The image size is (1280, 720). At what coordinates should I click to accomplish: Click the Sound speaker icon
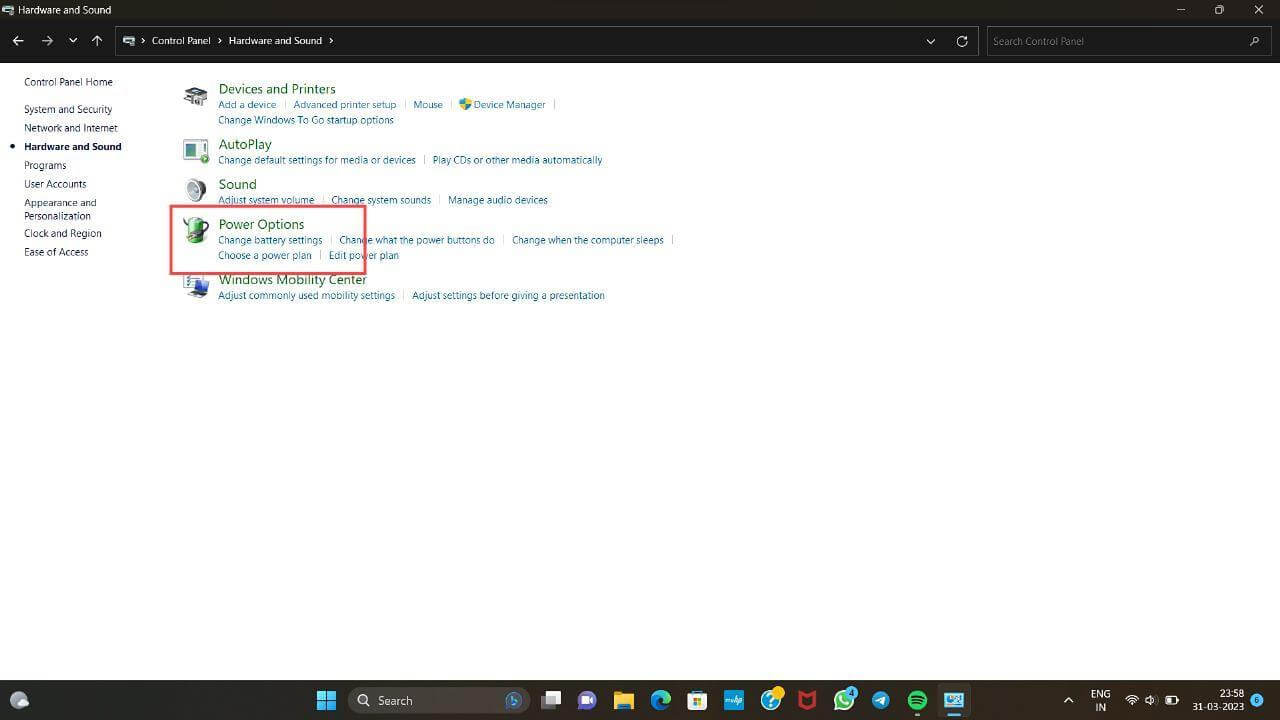pyautogui.click(x=196, y=190)
